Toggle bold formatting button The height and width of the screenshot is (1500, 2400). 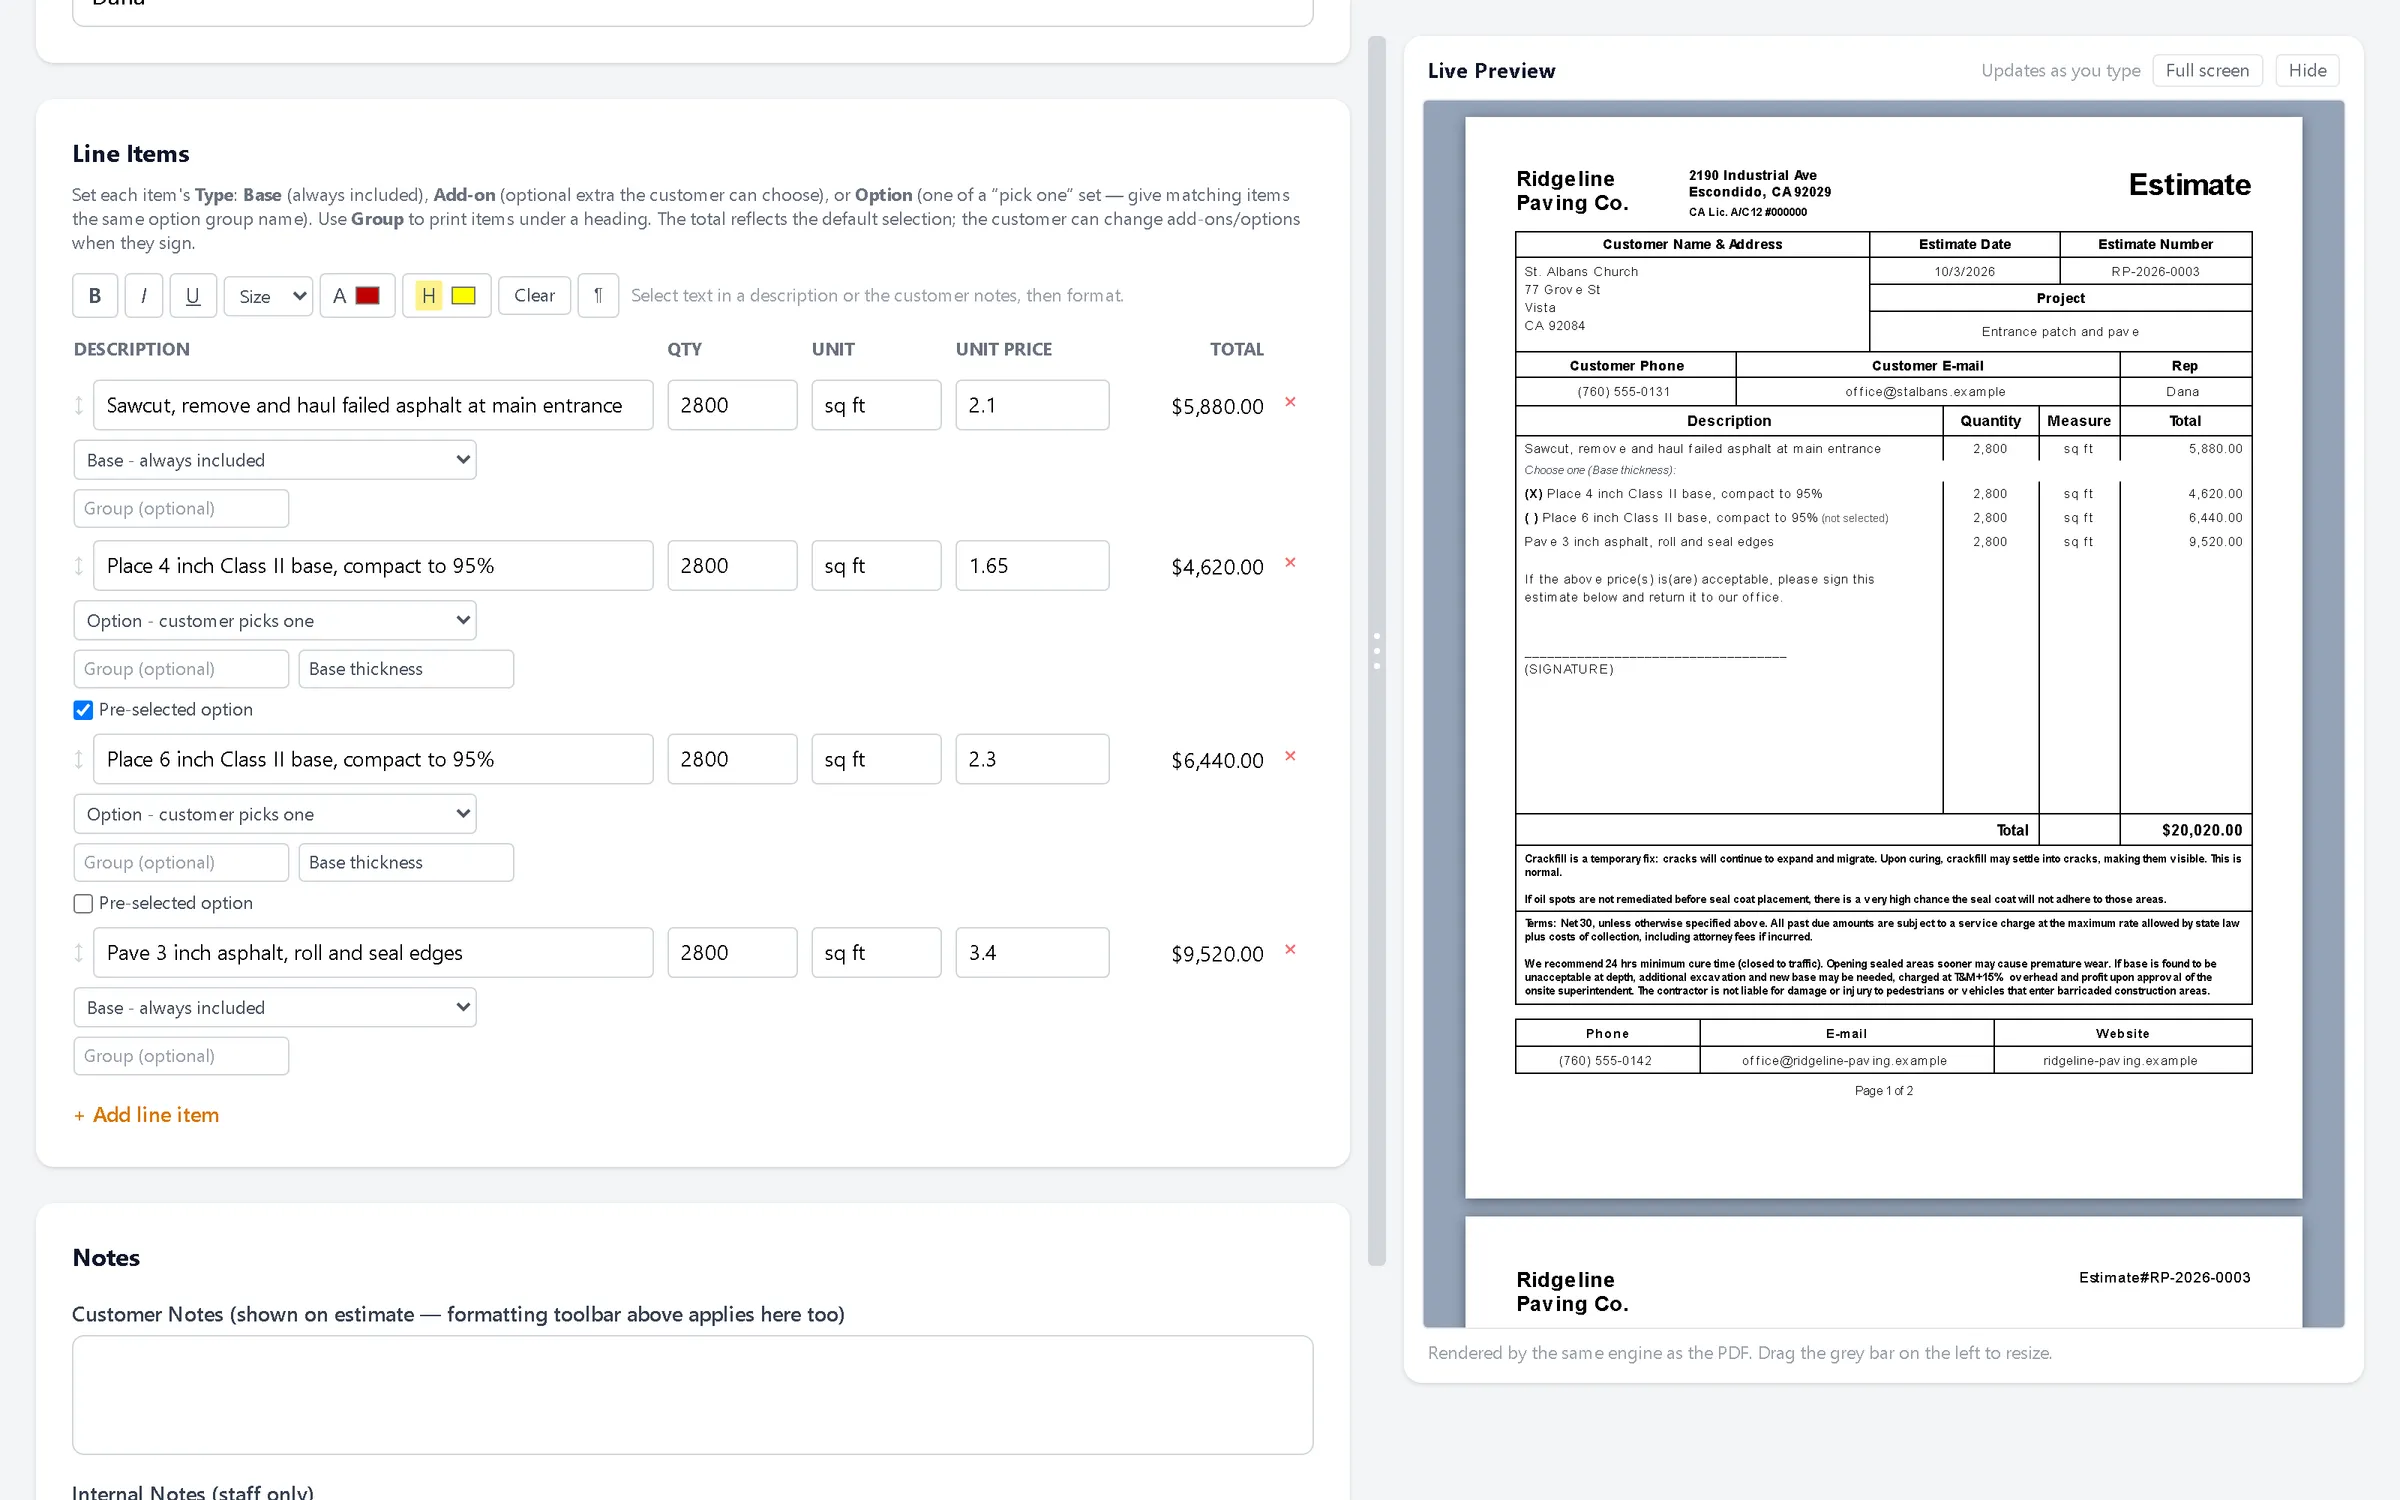(x=95, y=296)
